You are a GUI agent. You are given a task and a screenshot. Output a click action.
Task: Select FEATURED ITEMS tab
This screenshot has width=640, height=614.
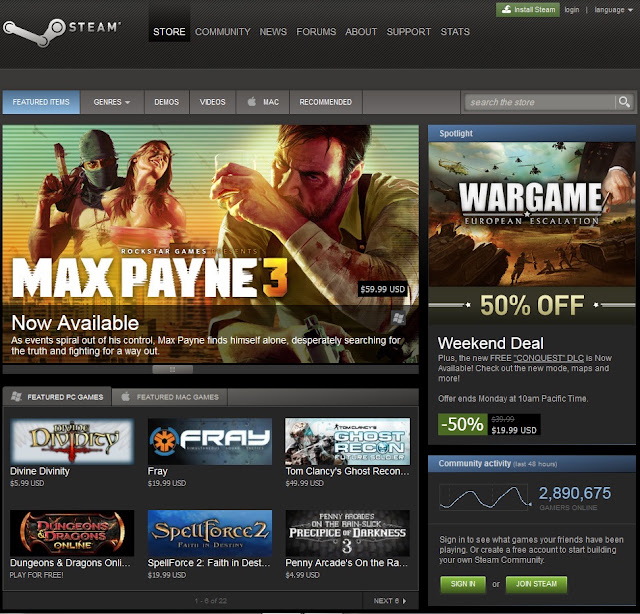click(x=41, y=102)
